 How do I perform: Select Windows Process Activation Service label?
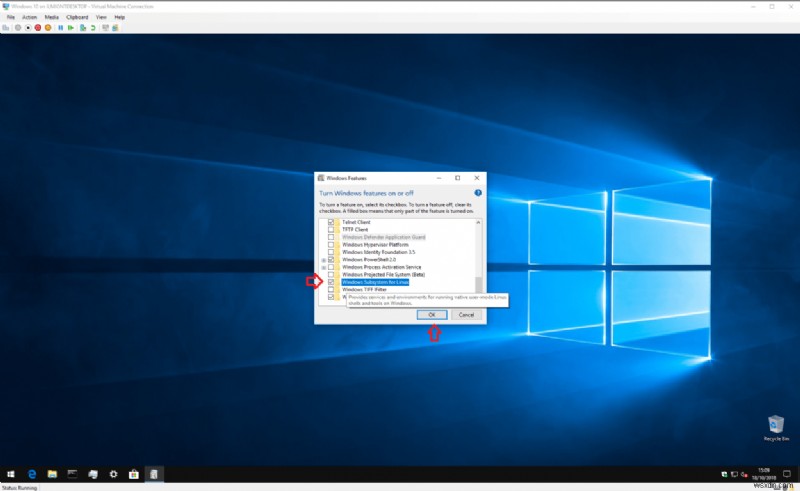[382, 267]
